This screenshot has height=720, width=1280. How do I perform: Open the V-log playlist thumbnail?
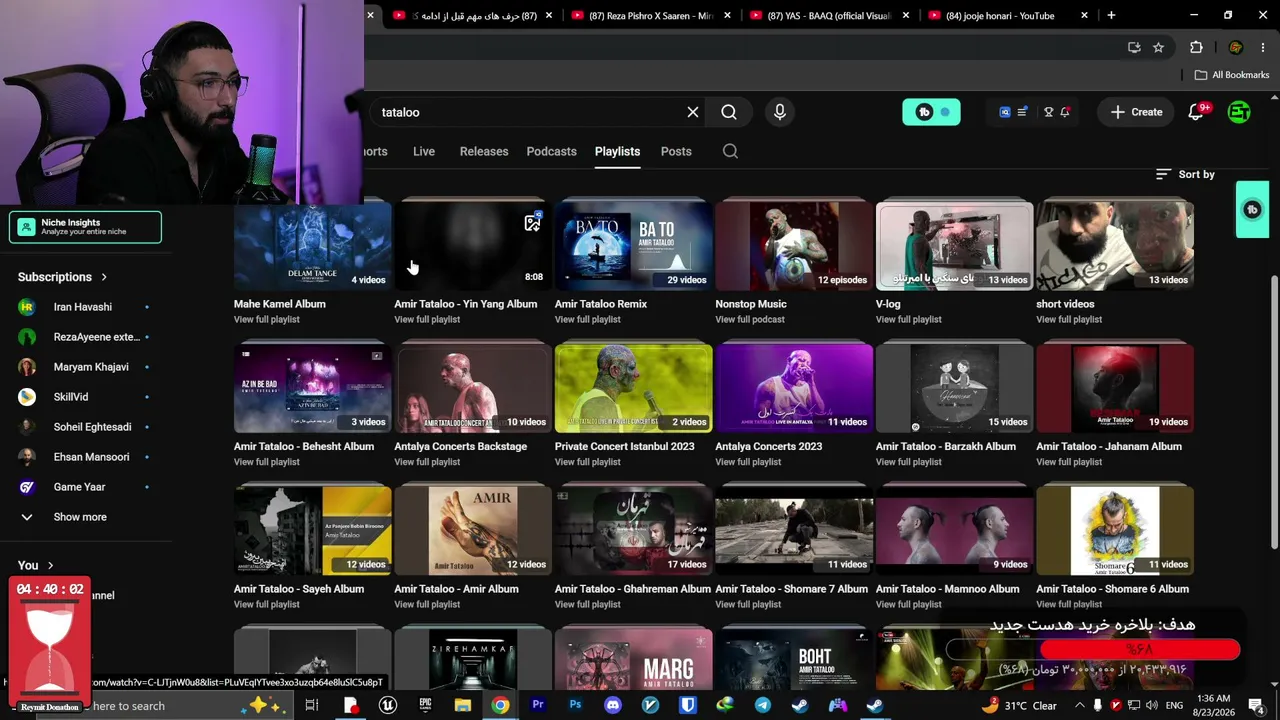point(954,245)
